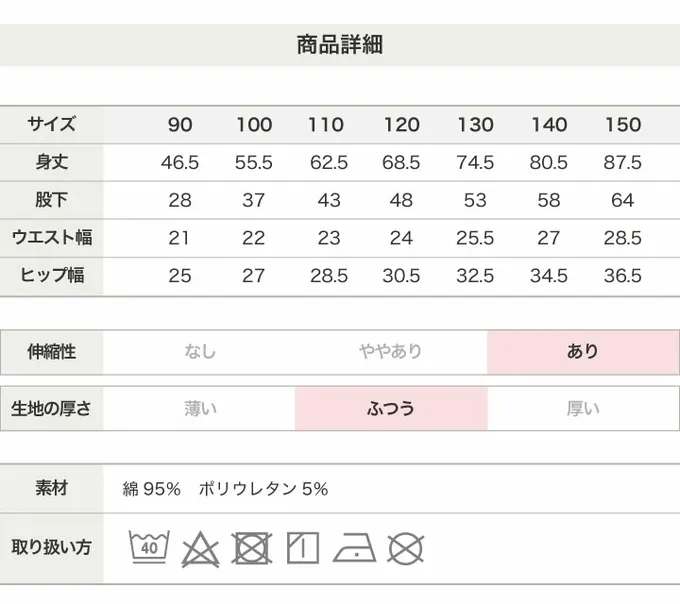
Task: Click the ウエスト幅 row label
Action: [51, 238]
